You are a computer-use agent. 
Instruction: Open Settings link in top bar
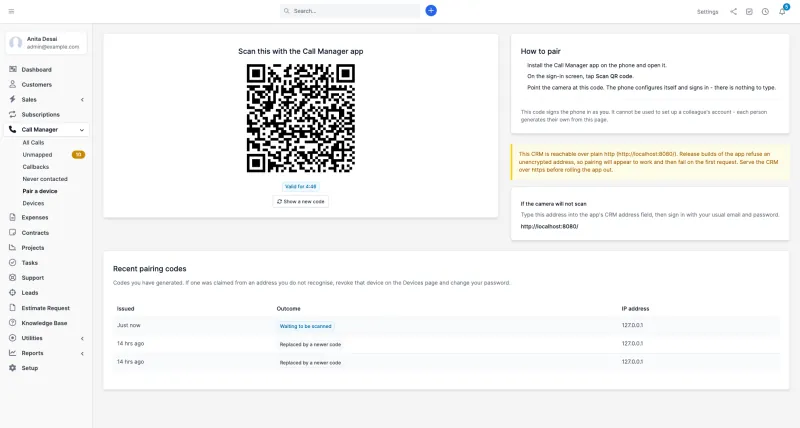[708, 12]
